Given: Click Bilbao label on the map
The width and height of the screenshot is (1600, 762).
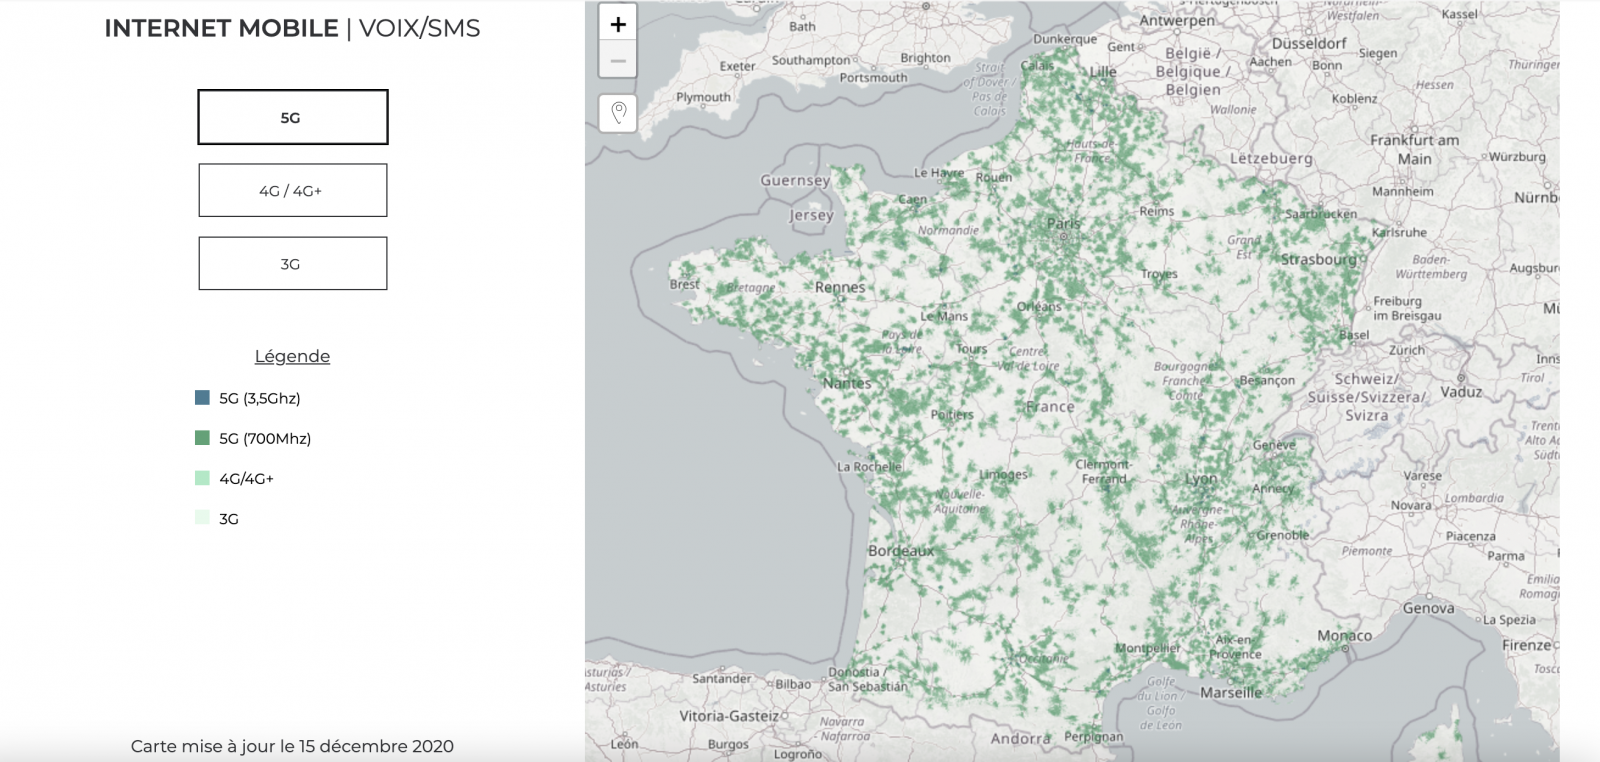Looking at the screenshot, I should tap(793, 685).
